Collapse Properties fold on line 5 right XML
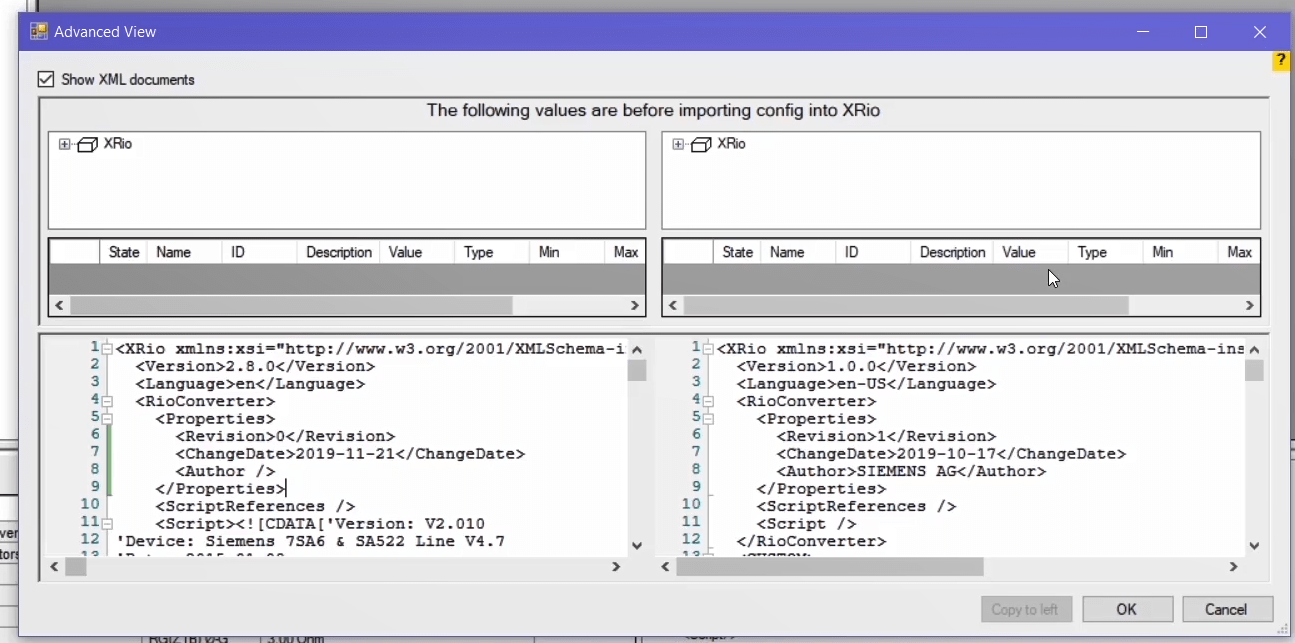The image size is (1295, 643). tap(708, 418)
